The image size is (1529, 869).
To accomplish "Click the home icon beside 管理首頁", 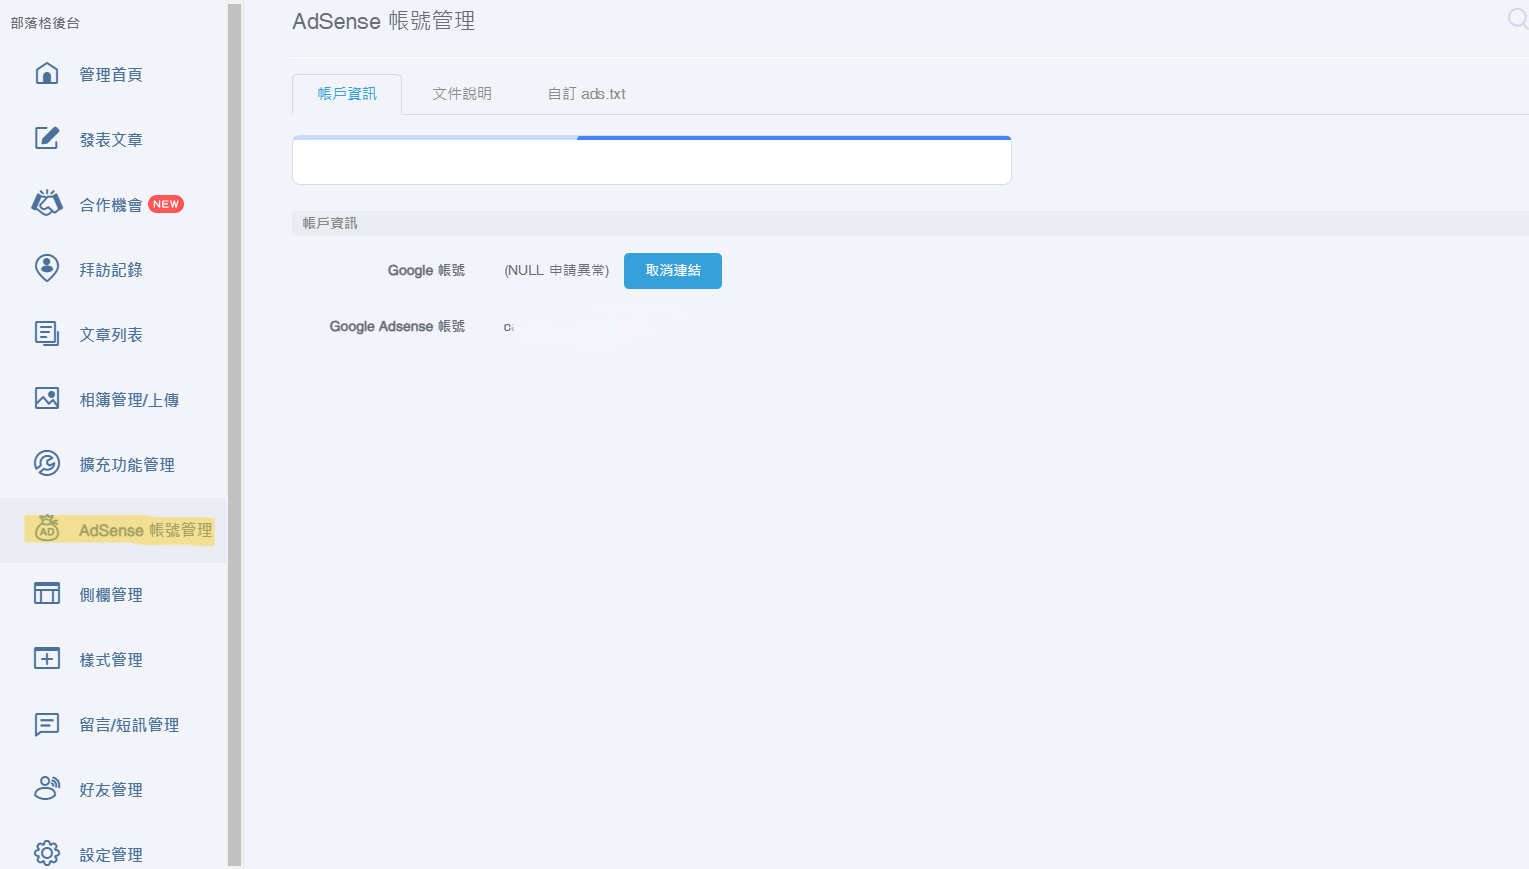I will (47, 73).
